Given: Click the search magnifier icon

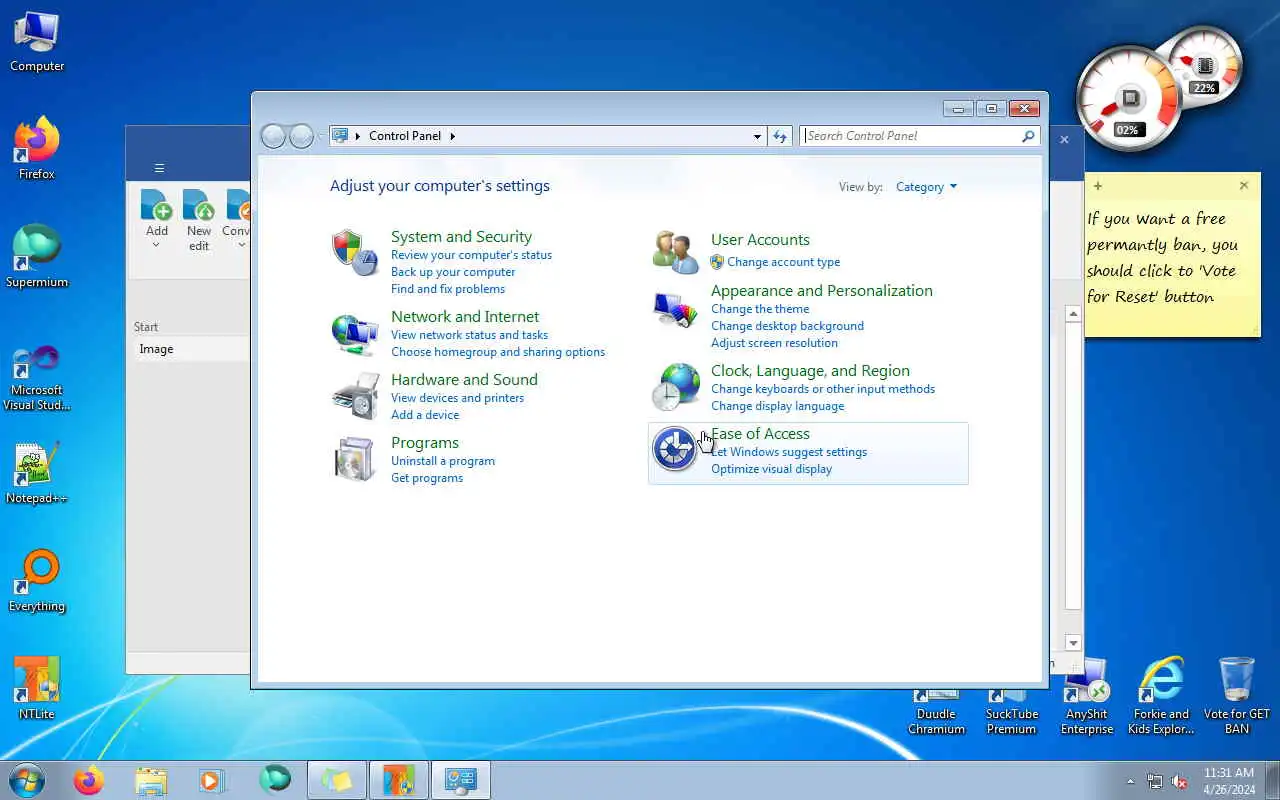Looking at the screenshot, I should (1028, 136).
